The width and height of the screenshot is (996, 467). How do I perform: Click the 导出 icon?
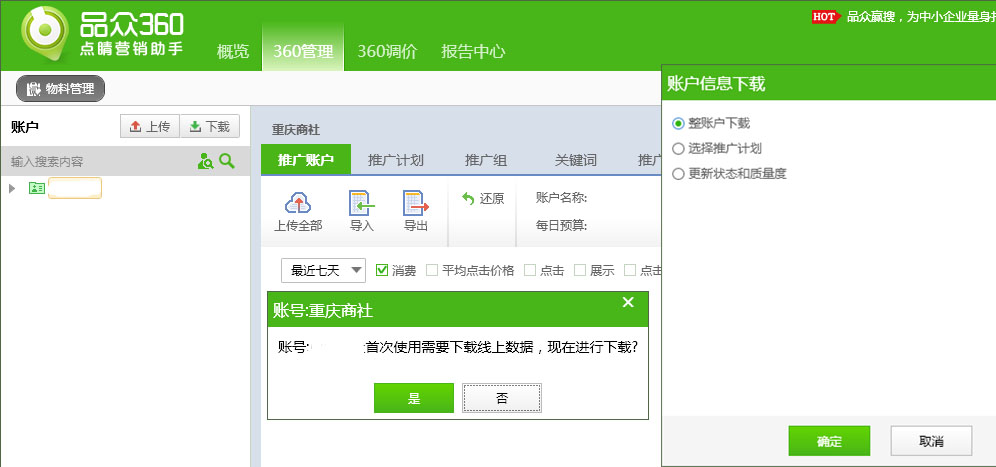coord(416,203)
